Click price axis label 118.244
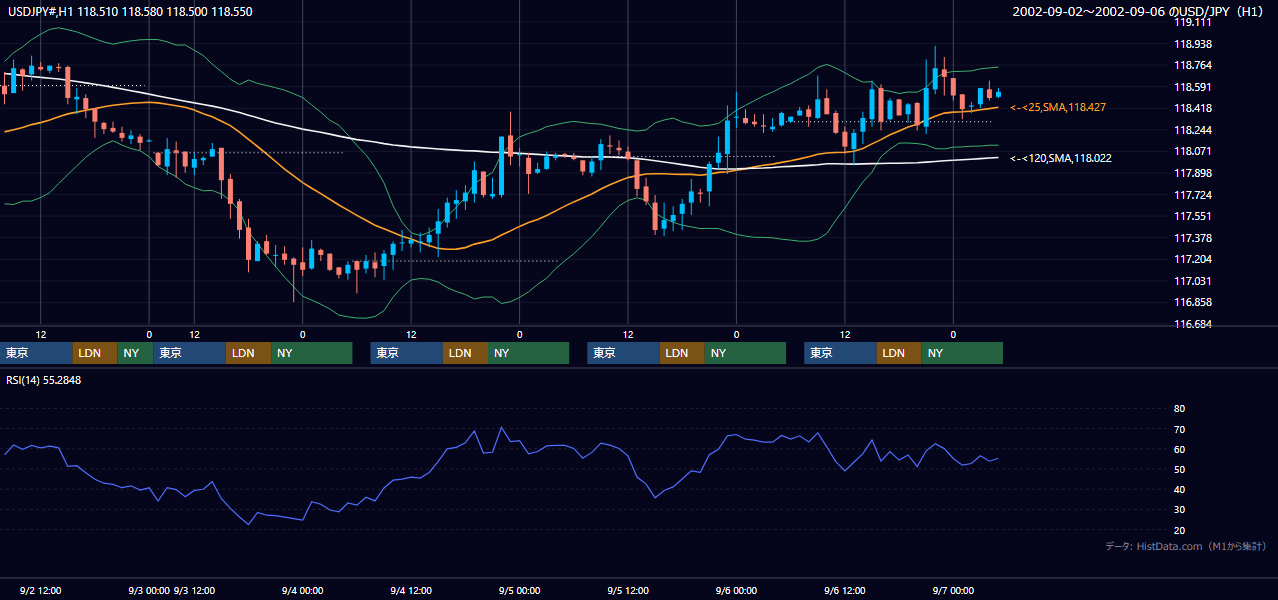 point(1192,130)
